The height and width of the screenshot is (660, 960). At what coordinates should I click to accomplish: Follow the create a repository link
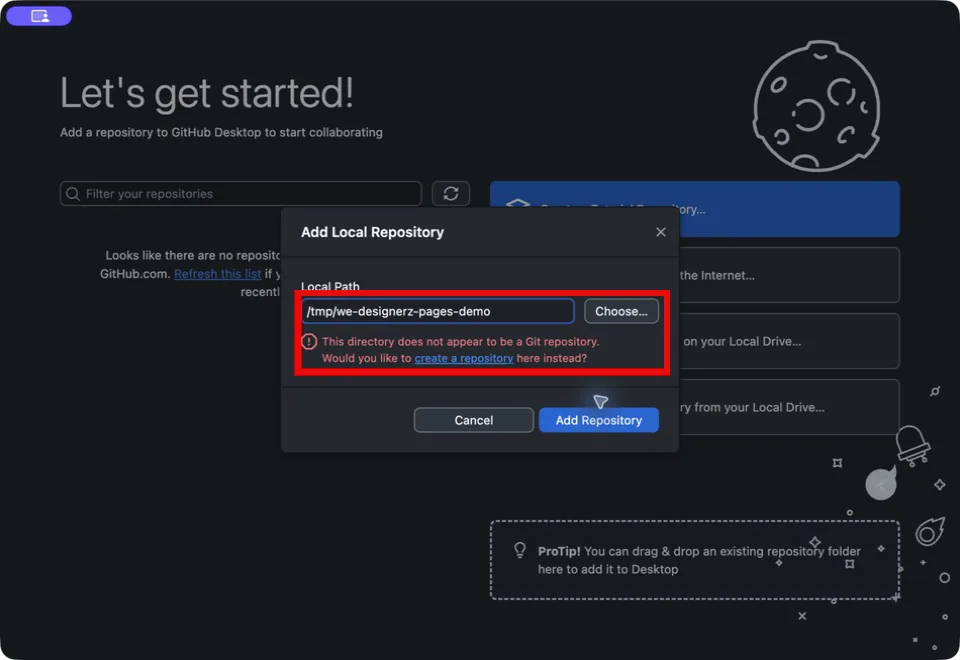pos(463,358)
